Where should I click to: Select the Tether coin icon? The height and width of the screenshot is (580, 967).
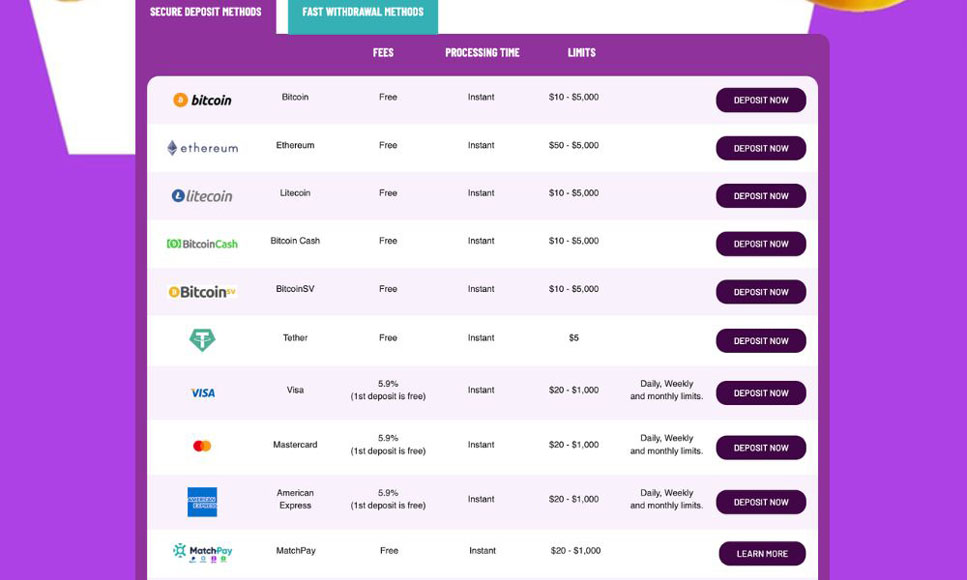click(x=204, y=338)
